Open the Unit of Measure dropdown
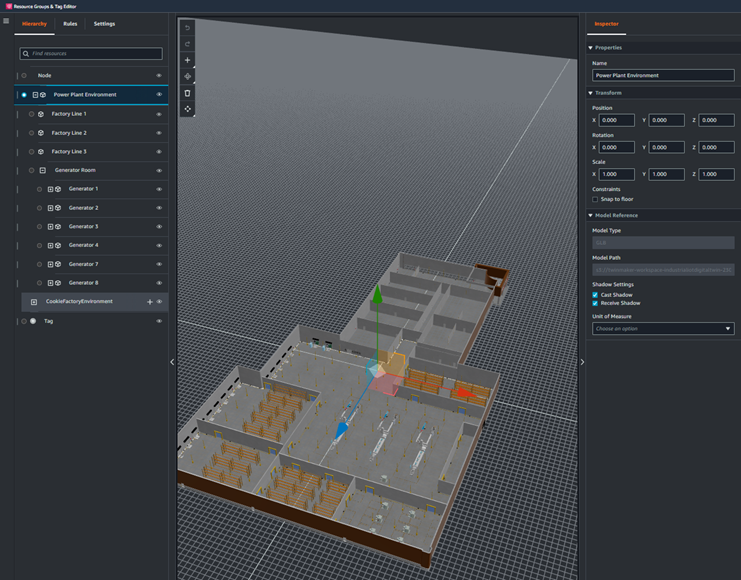Screen dimensions: 741x580 662,328
